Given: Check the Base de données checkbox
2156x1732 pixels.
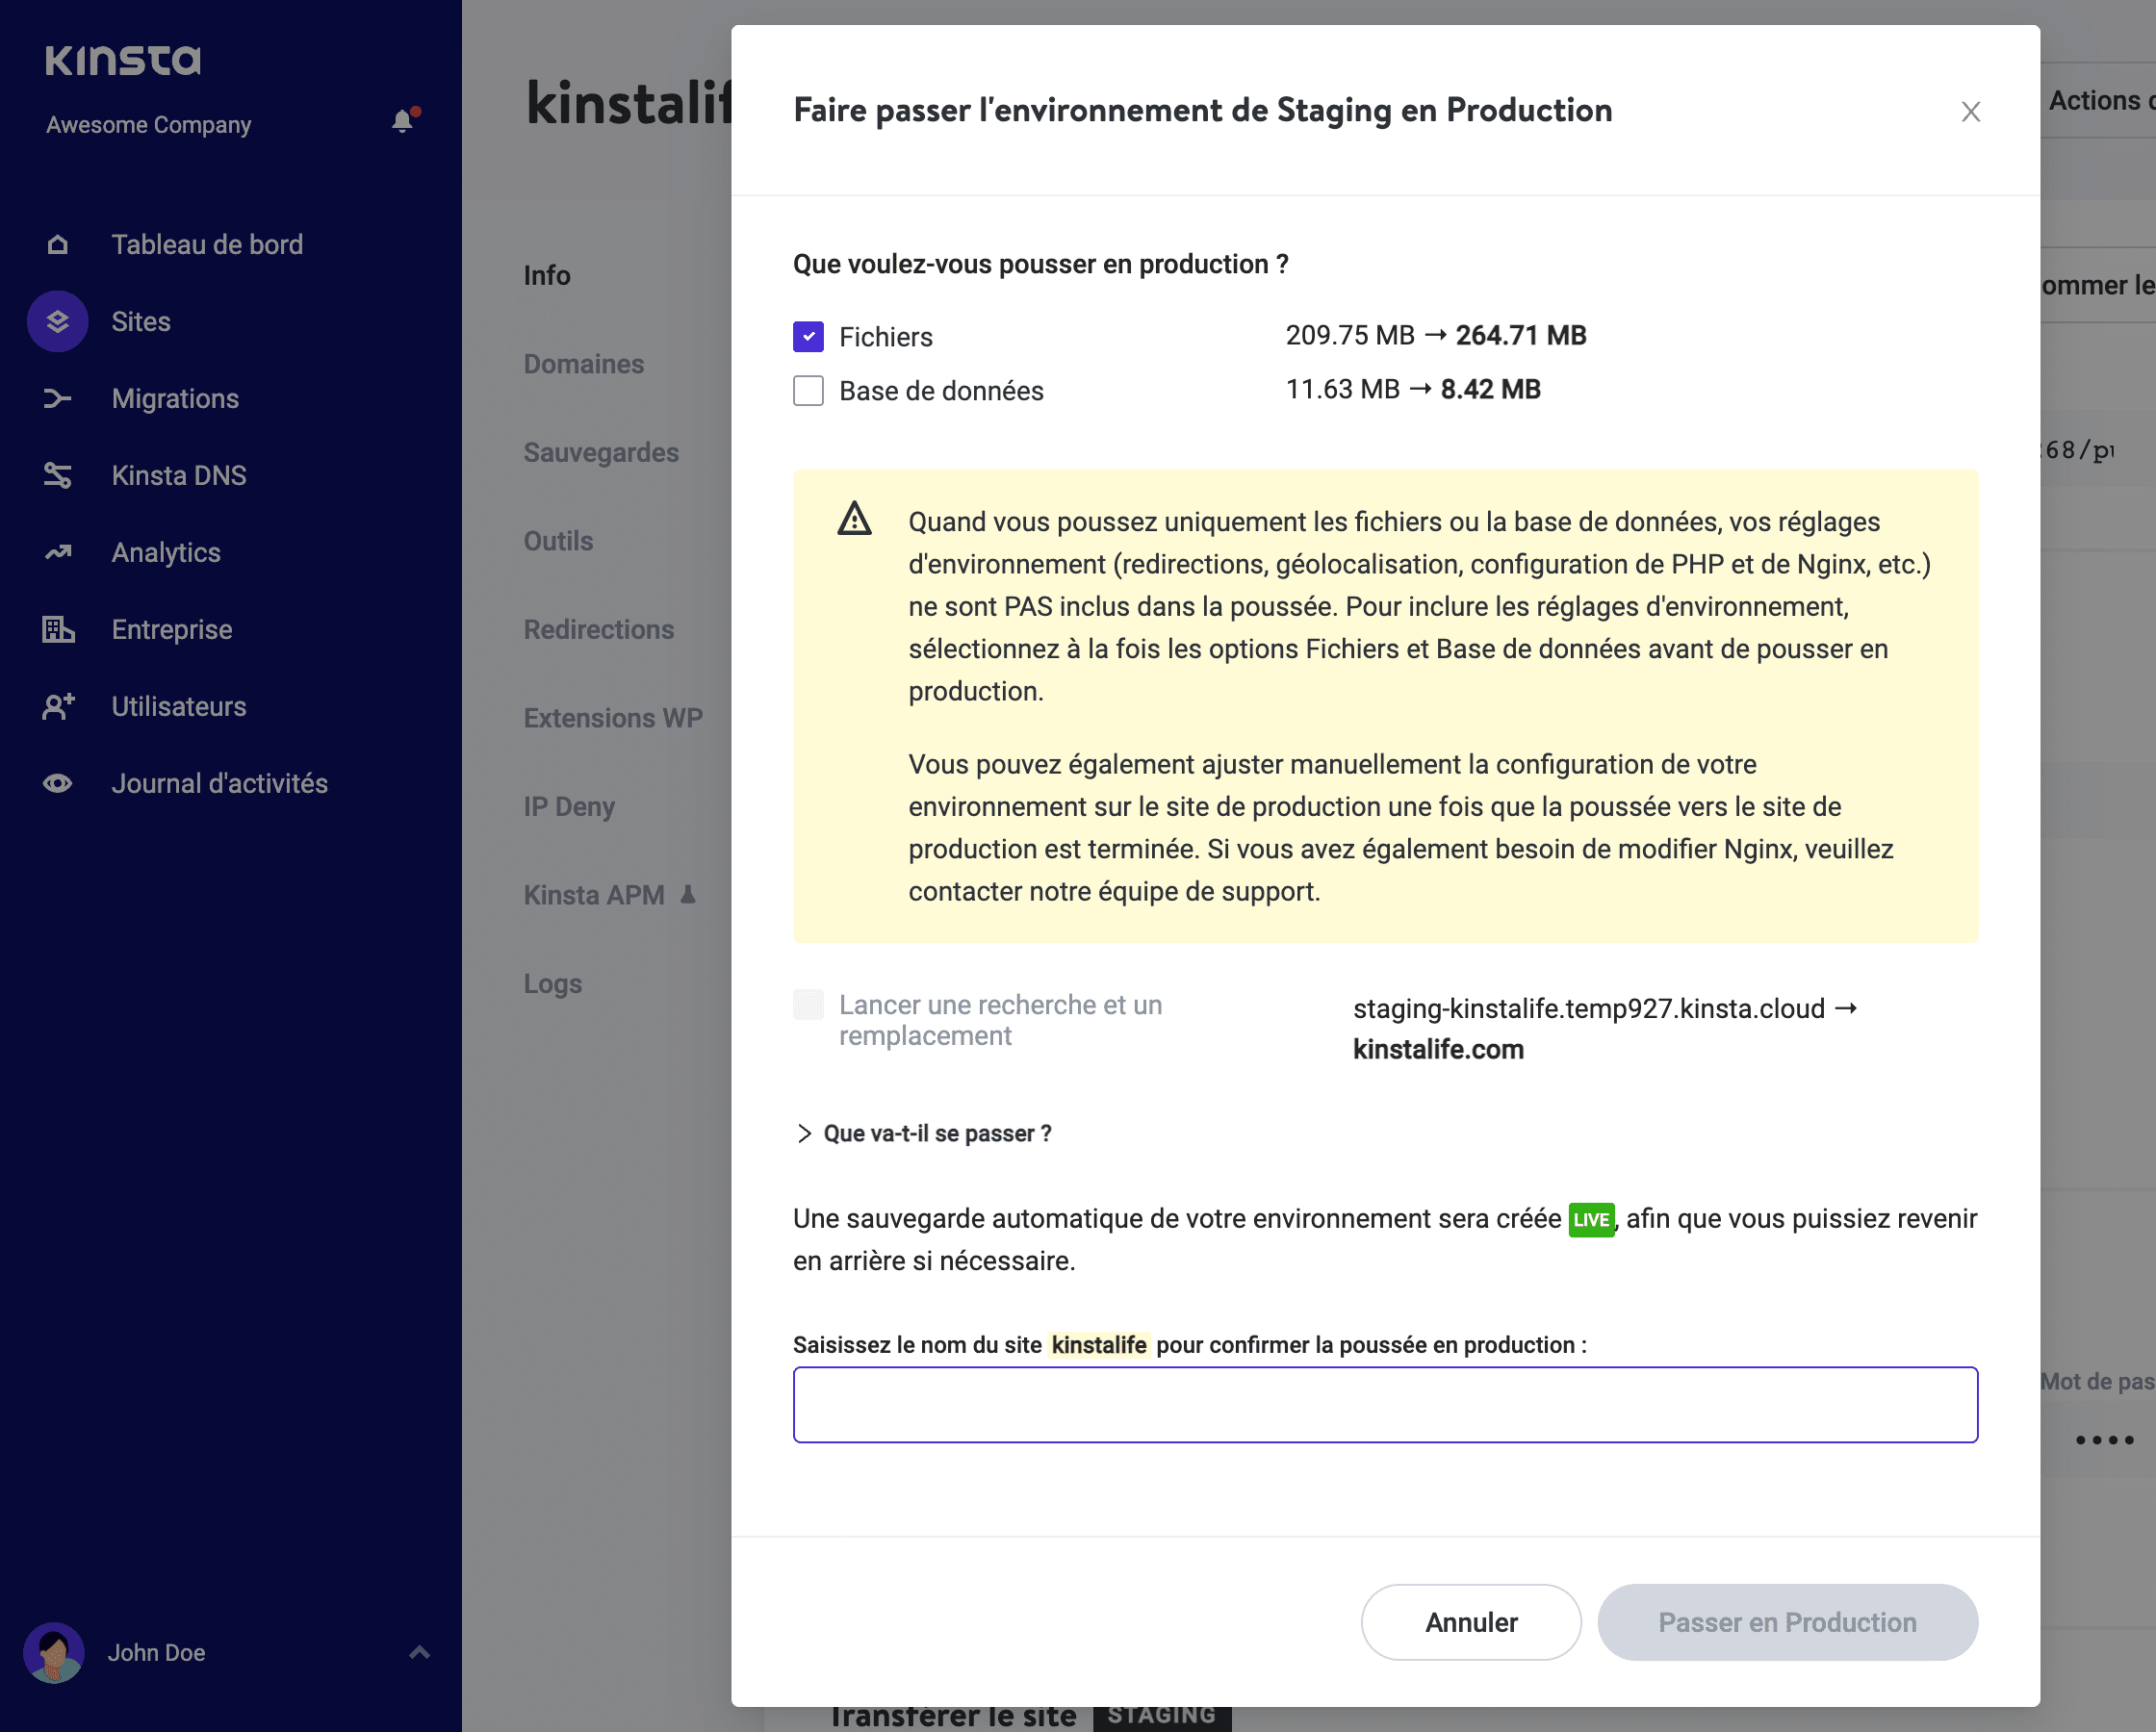Looking at the screenshot, I should 808,390.
